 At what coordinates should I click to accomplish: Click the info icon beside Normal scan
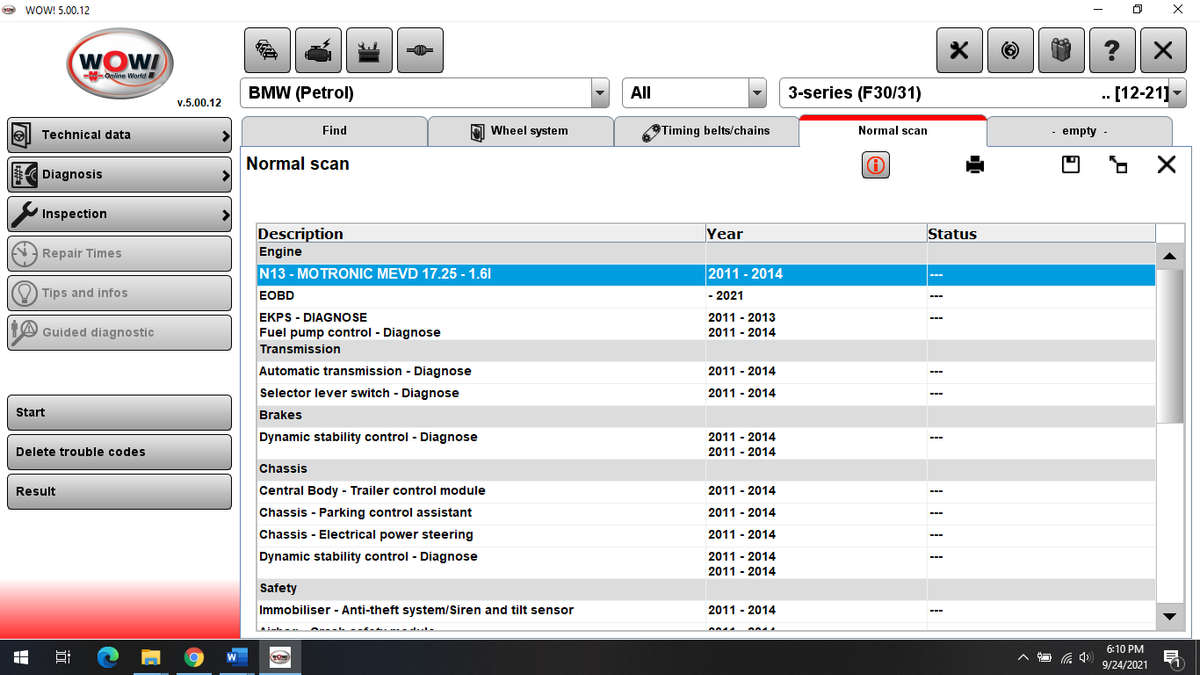point(875,165)
